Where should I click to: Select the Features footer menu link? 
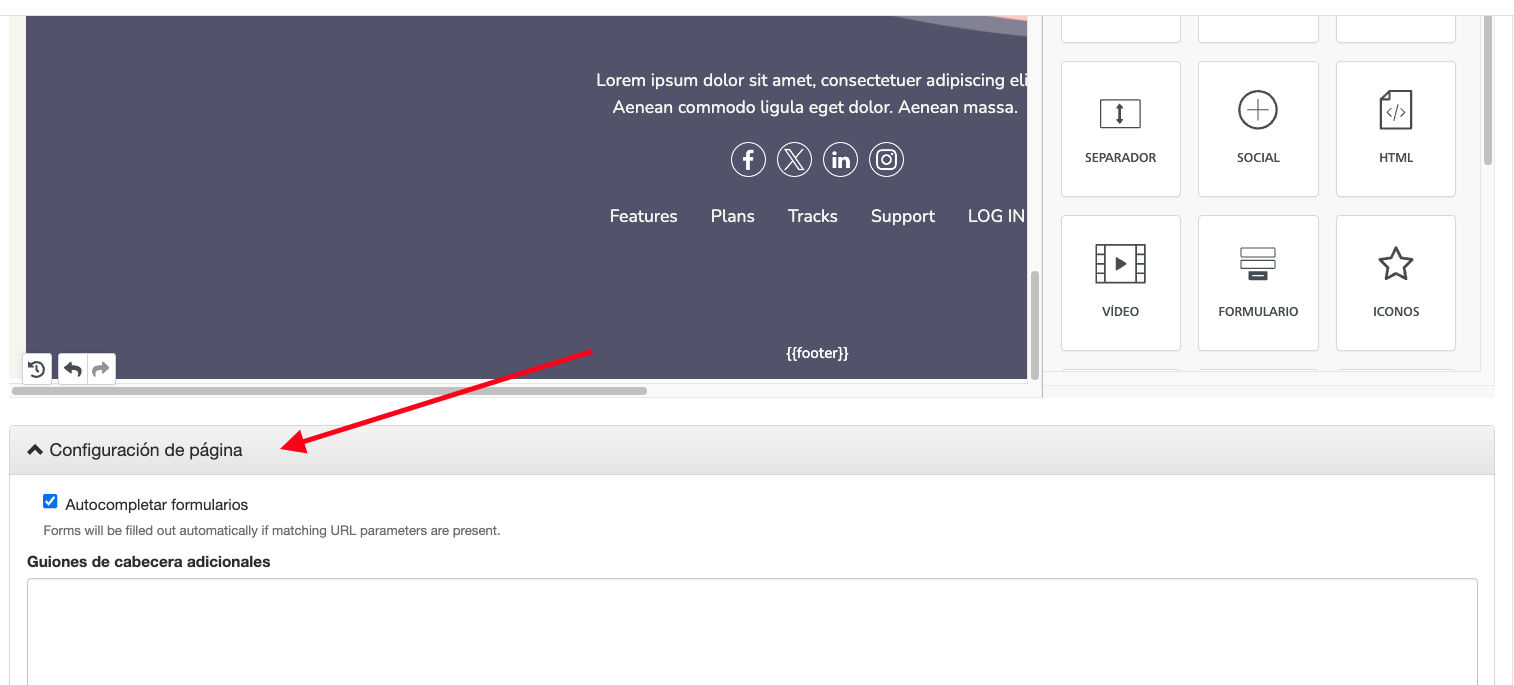point(644,216)
